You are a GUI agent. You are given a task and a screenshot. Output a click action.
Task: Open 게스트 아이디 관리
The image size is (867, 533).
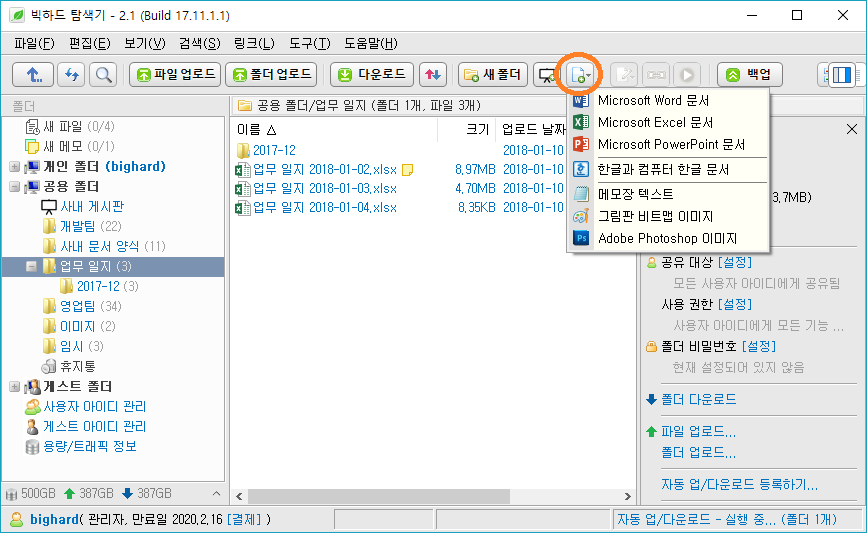(86, 426)
